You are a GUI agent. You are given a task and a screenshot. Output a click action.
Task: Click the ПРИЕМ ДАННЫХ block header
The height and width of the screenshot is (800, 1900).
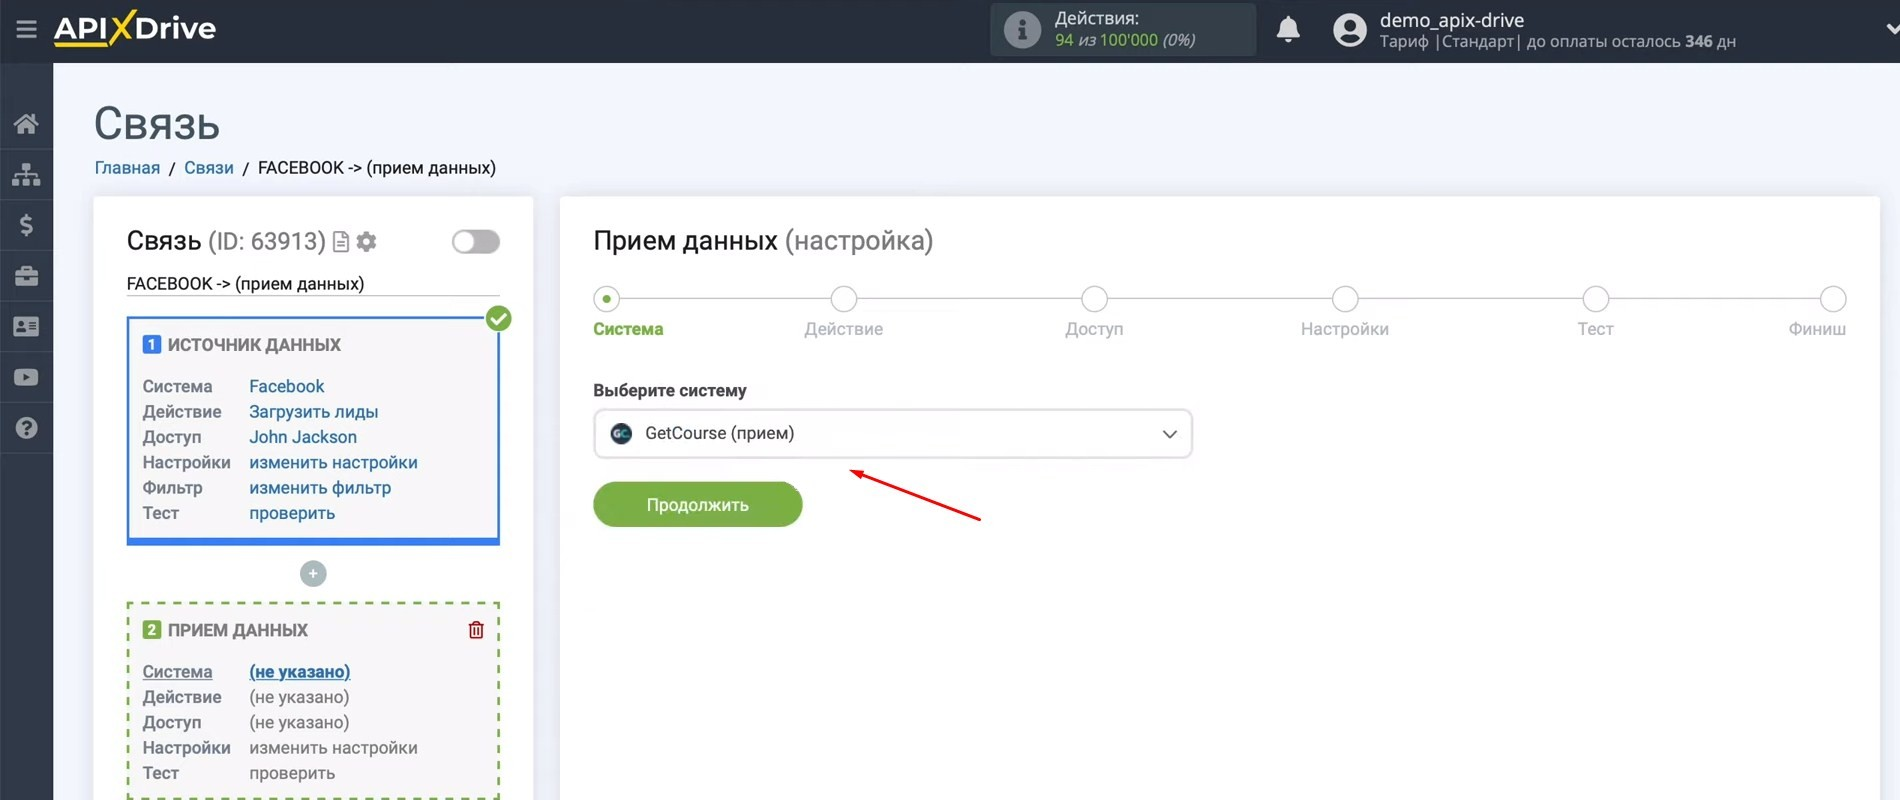tap(237, 630)
